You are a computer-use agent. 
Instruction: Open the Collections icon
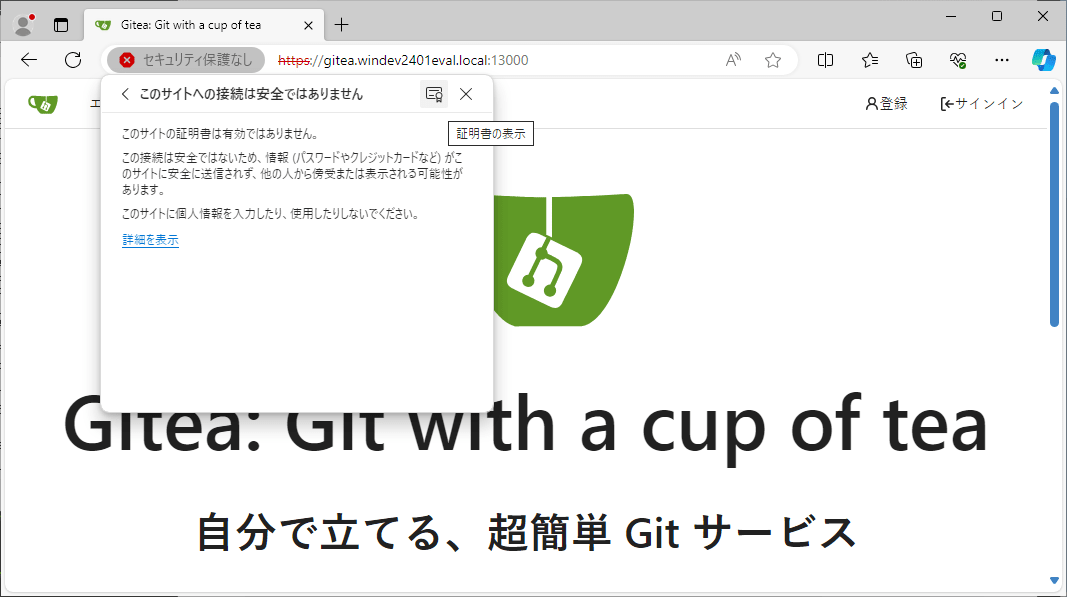pos(913,60)
